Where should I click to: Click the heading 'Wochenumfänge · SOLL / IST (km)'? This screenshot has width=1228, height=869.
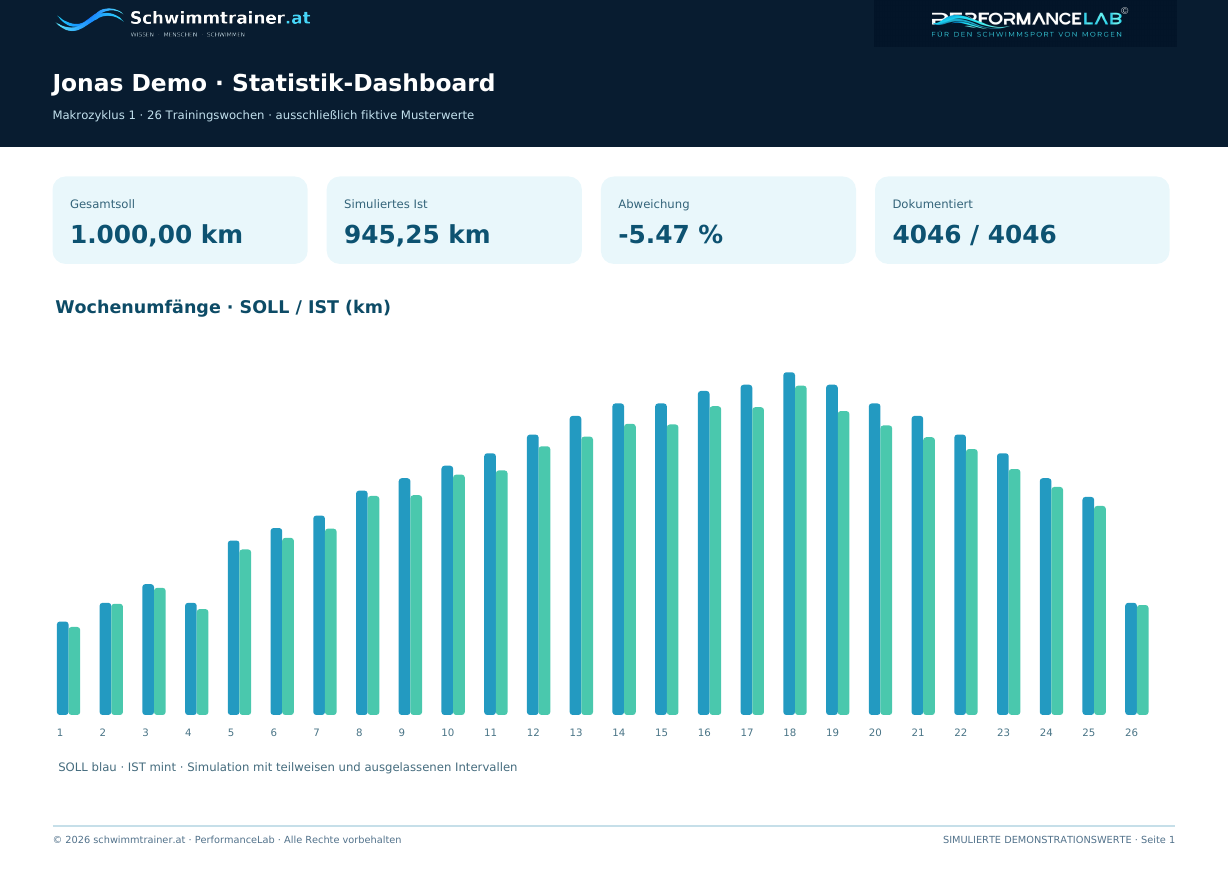pyautogui.click(x=223, y=307)
